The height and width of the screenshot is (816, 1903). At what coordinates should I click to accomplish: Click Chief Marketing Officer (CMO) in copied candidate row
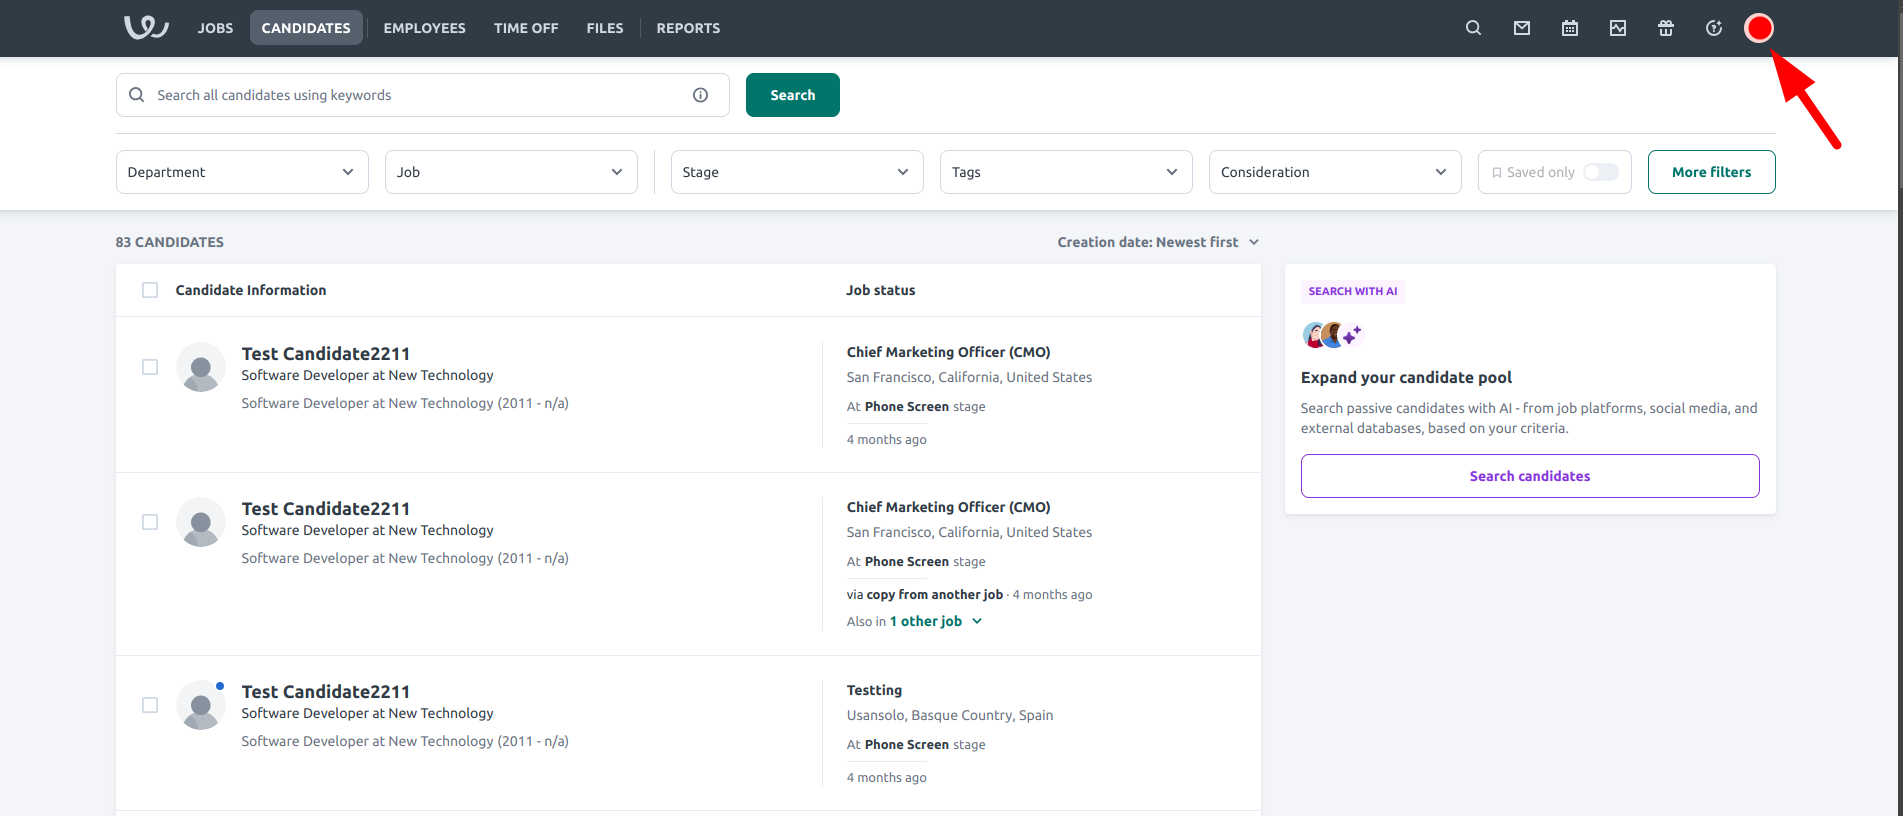pyautogui.click(x=949, y=507)
